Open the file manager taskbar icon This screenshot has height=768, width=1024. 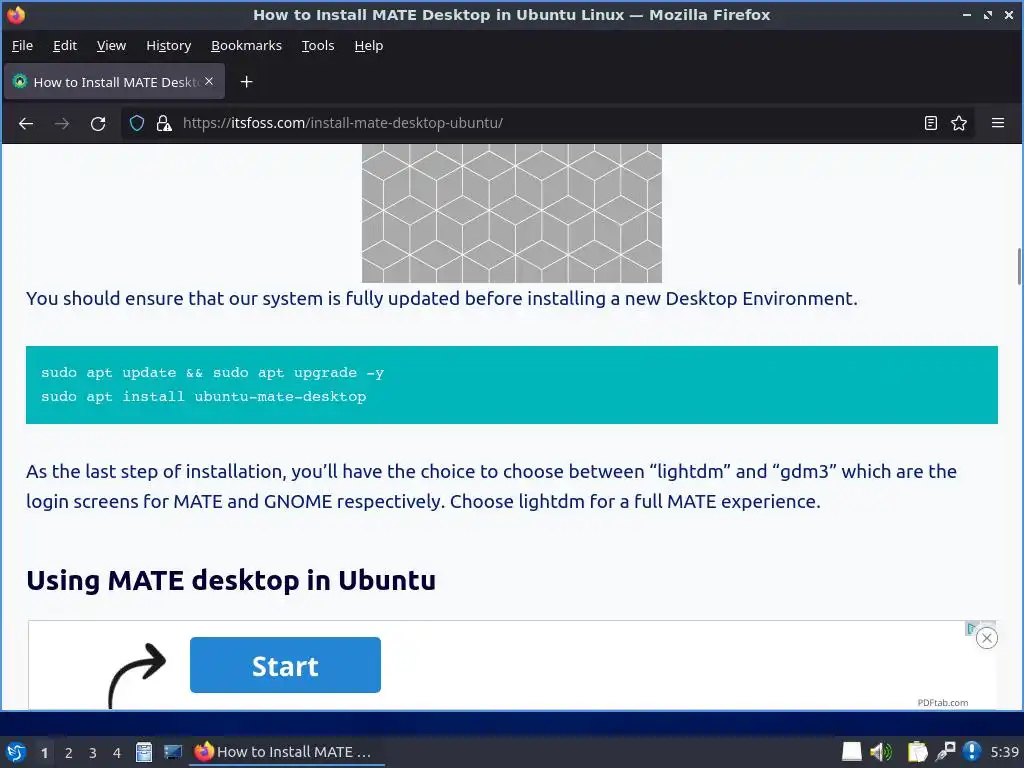tap(144, 752)
